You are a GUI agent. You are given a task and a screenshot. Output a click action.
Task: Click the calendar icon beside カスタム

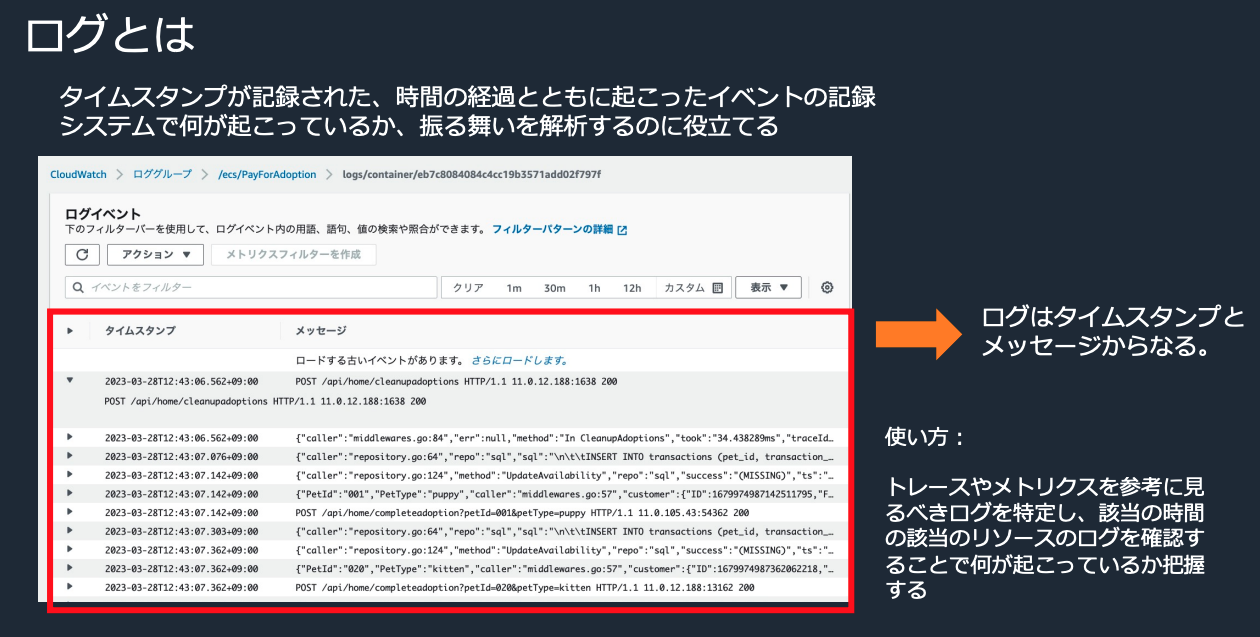click(717, 288)
